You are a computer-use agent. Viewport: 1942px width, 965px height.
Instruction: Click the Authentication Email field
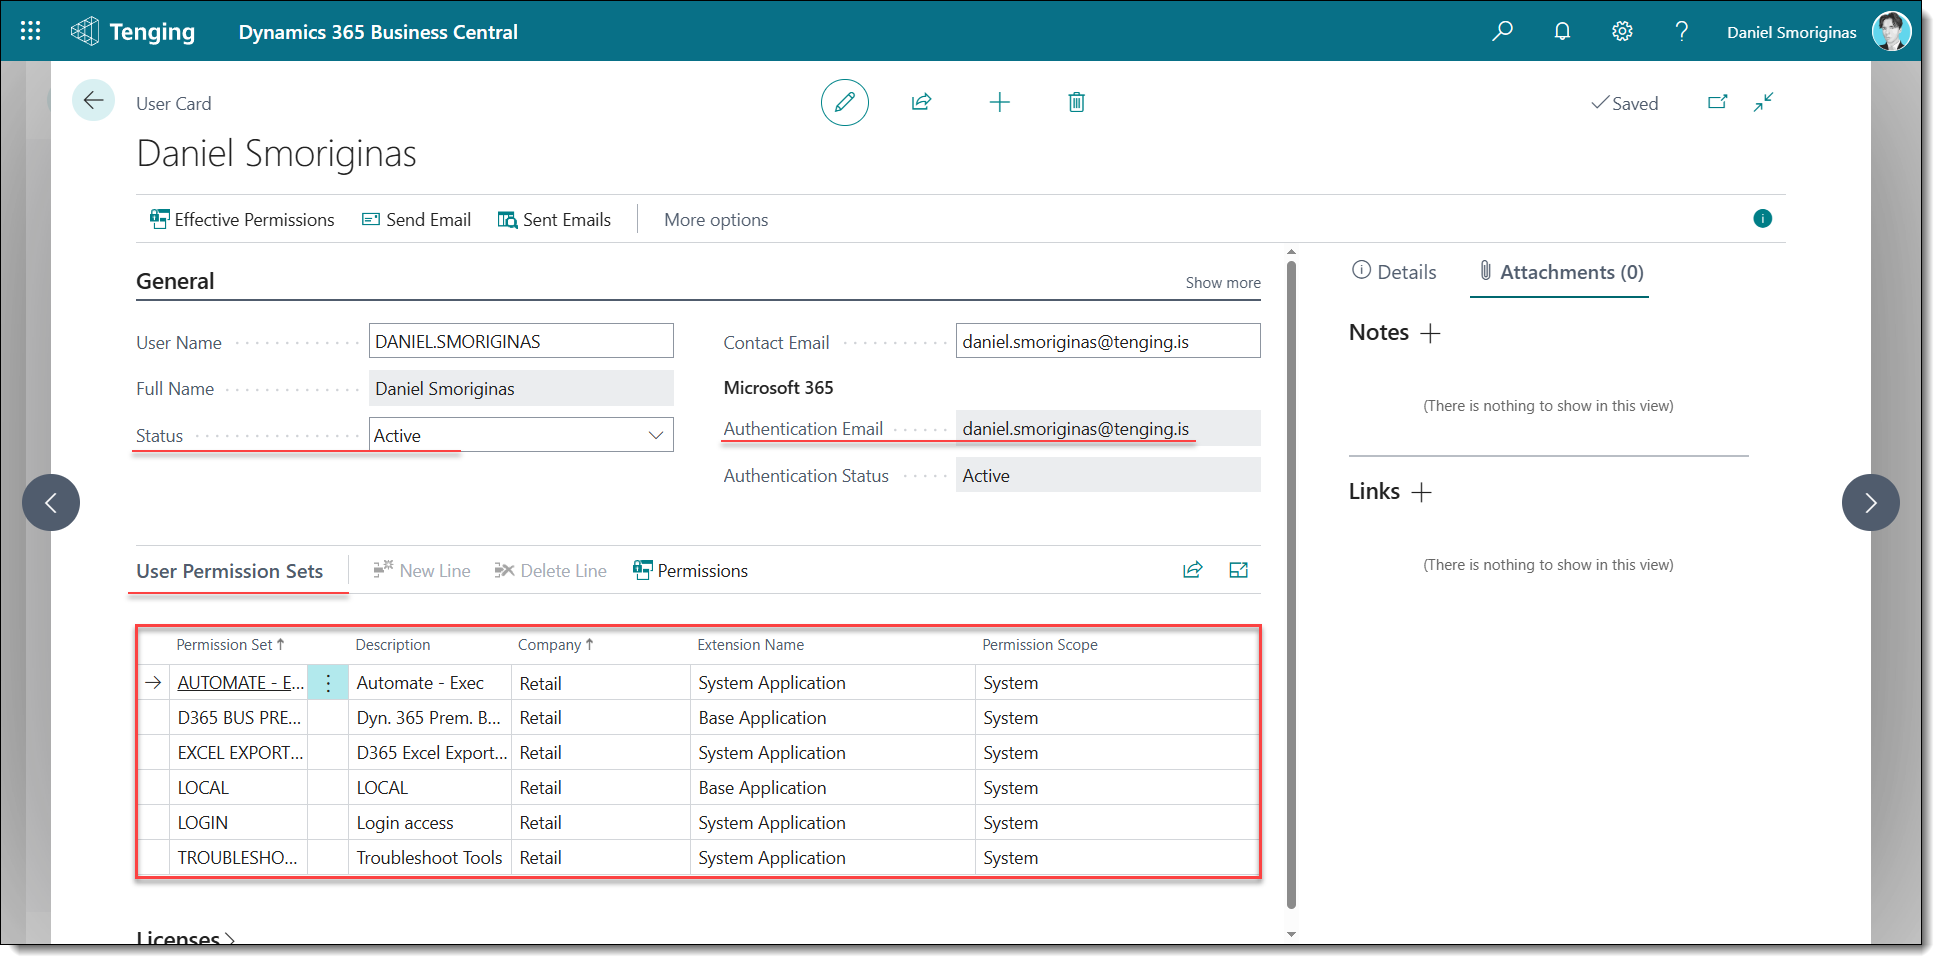1108,428
